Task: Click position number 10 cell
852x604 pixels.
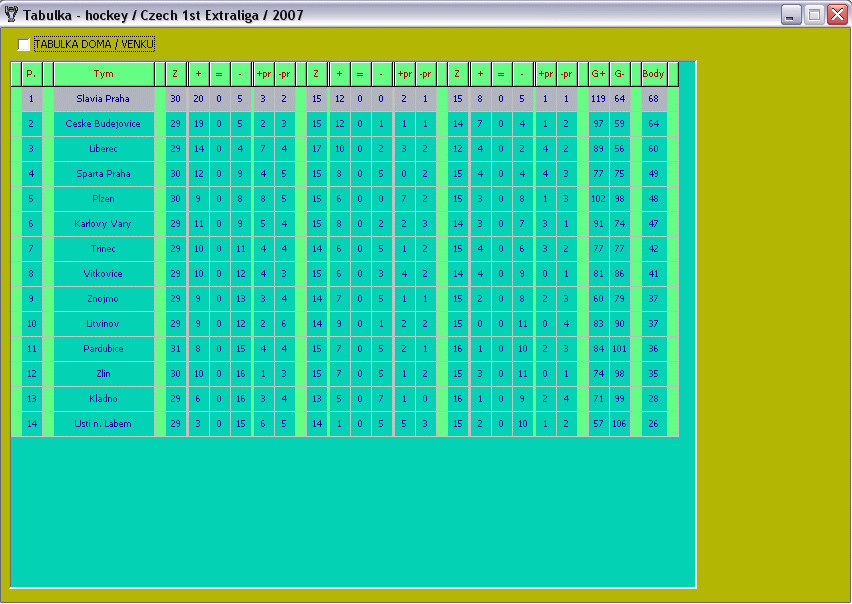Action: pyautogui.click(x=32, y=324)
